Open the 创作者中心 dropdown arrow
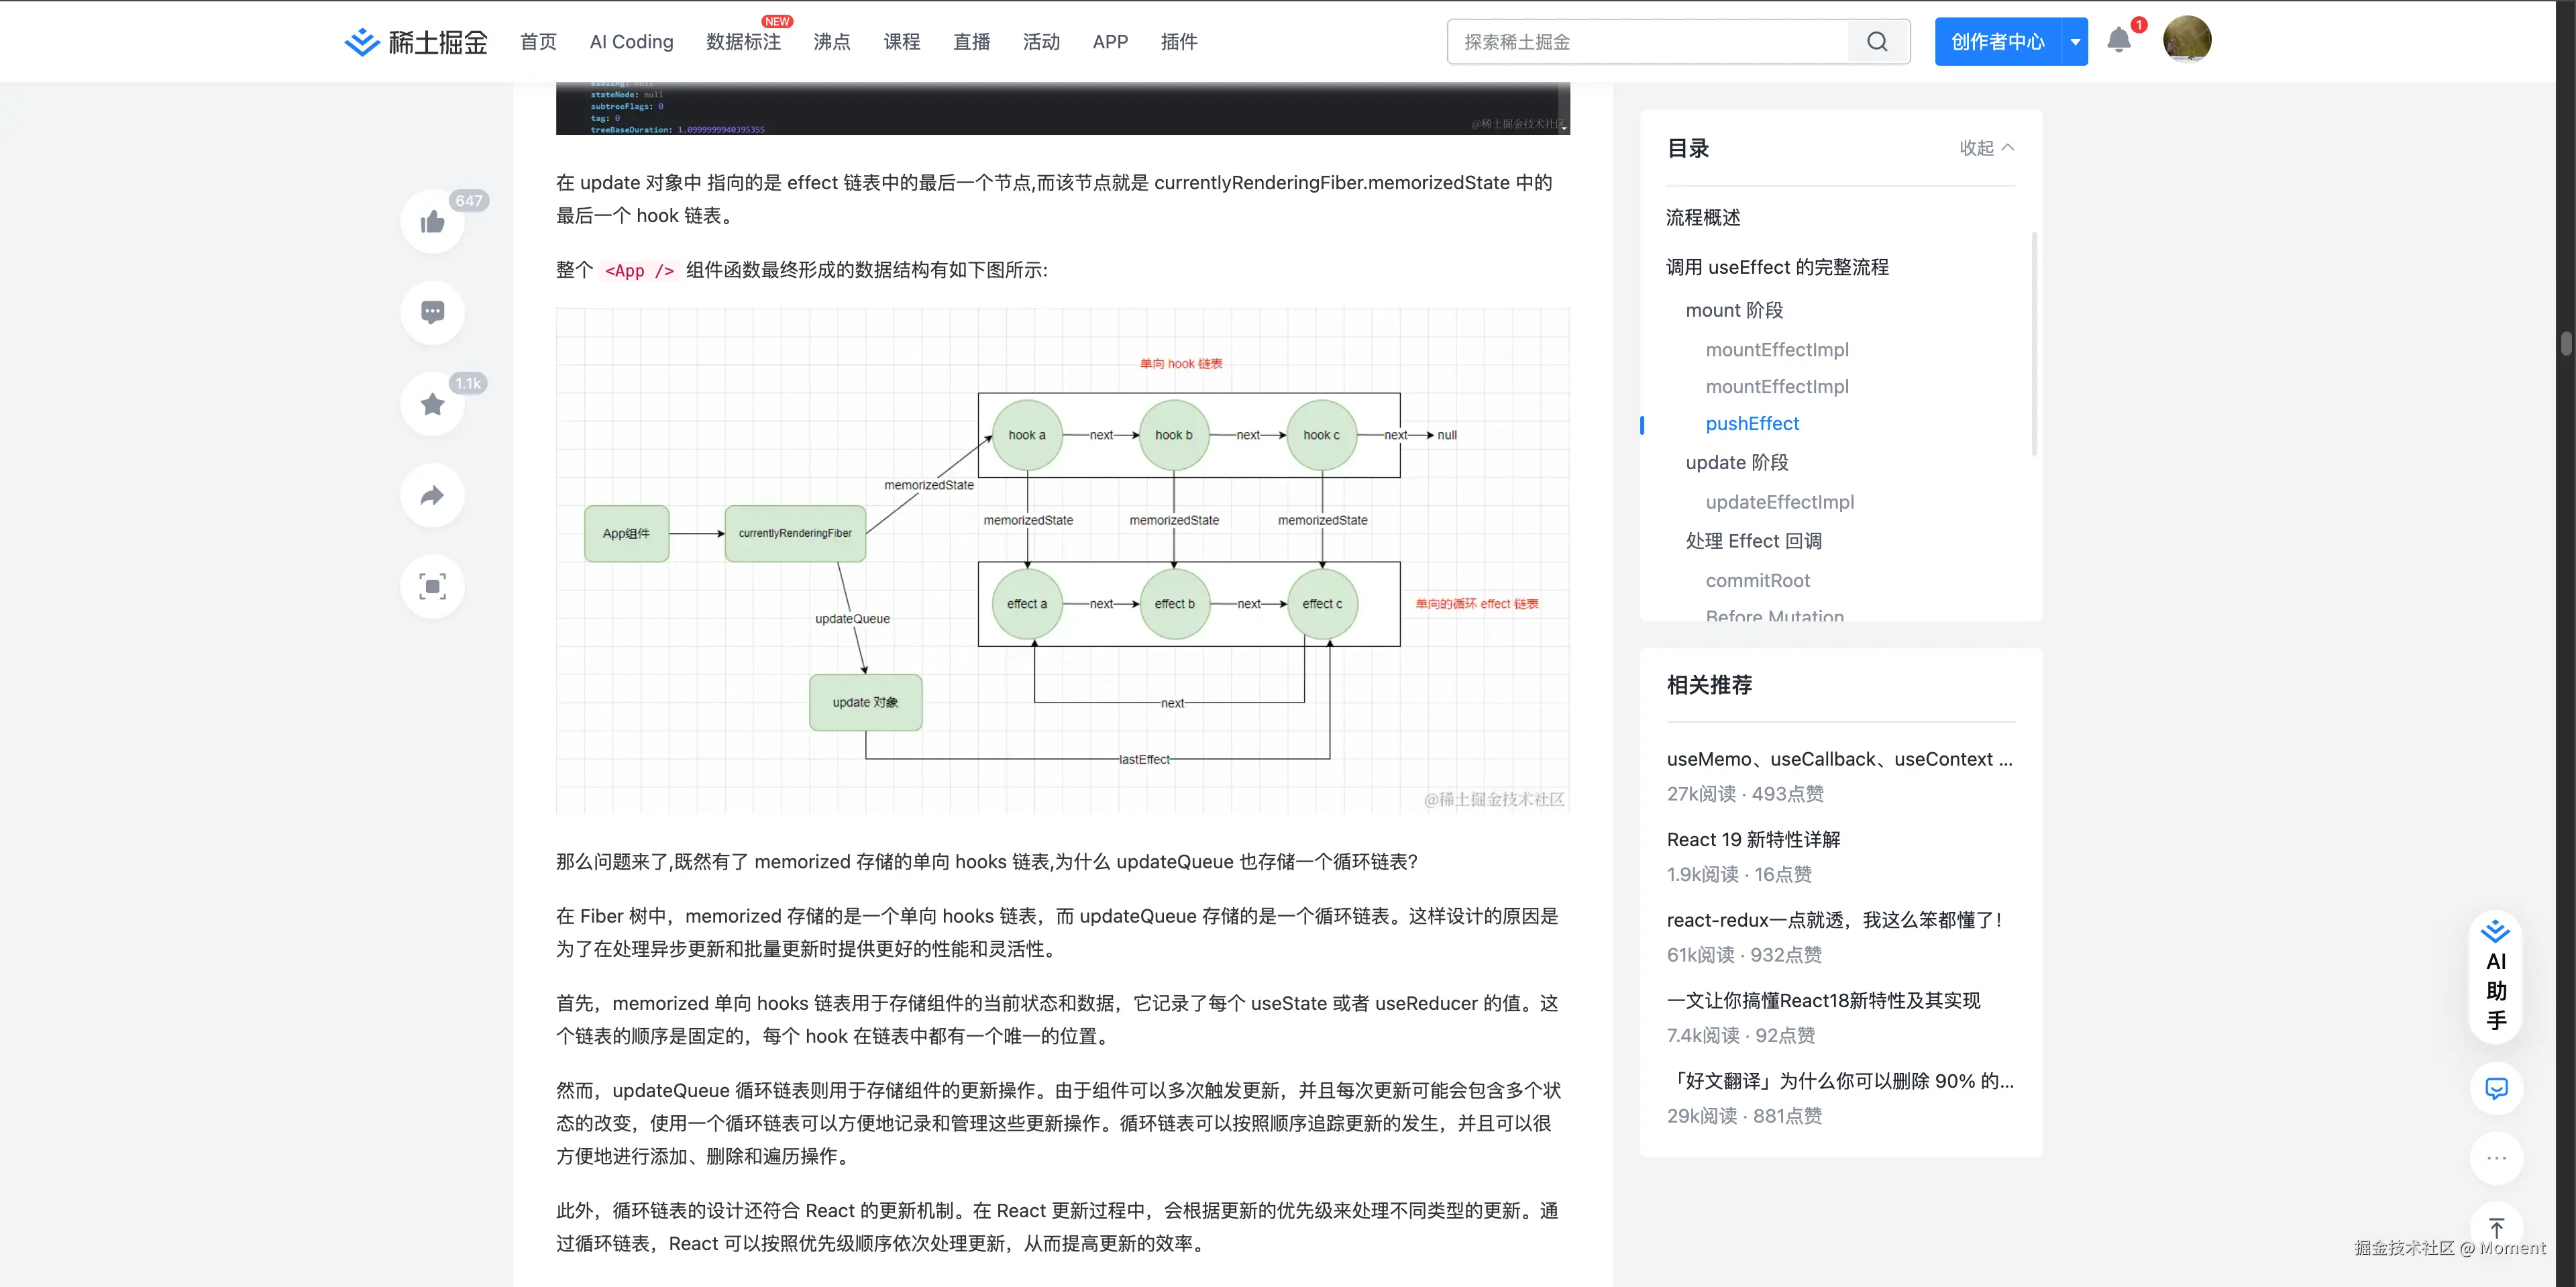Screen dimensions: 2576x1287 [x=2075, y=41]
